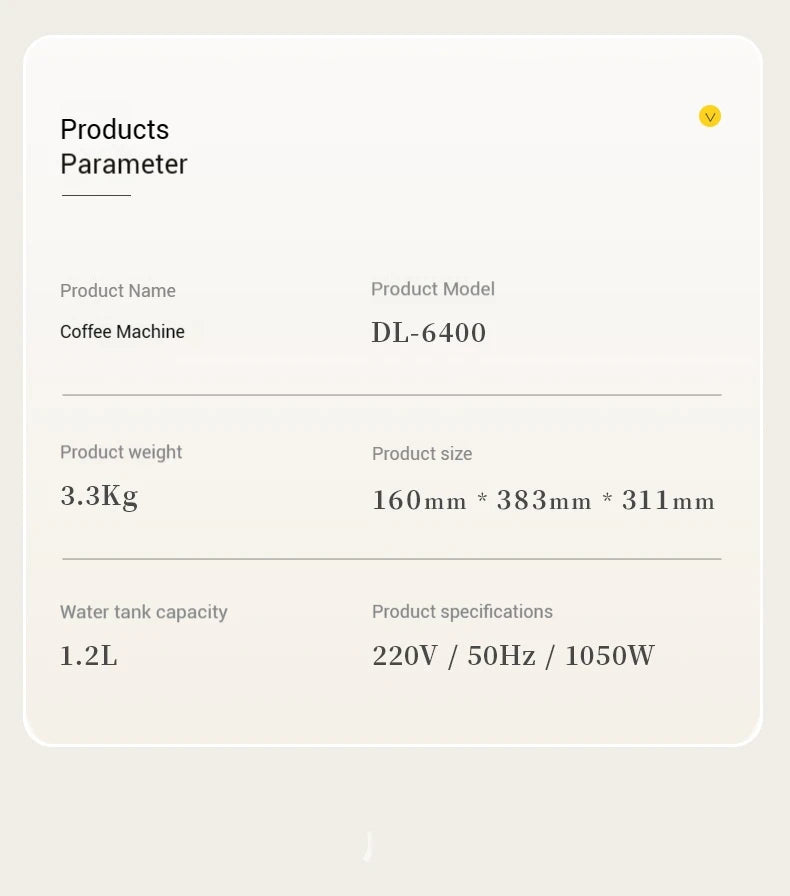
Task: Click the 1.2L capacity value
Action: [x=89, y=656]
